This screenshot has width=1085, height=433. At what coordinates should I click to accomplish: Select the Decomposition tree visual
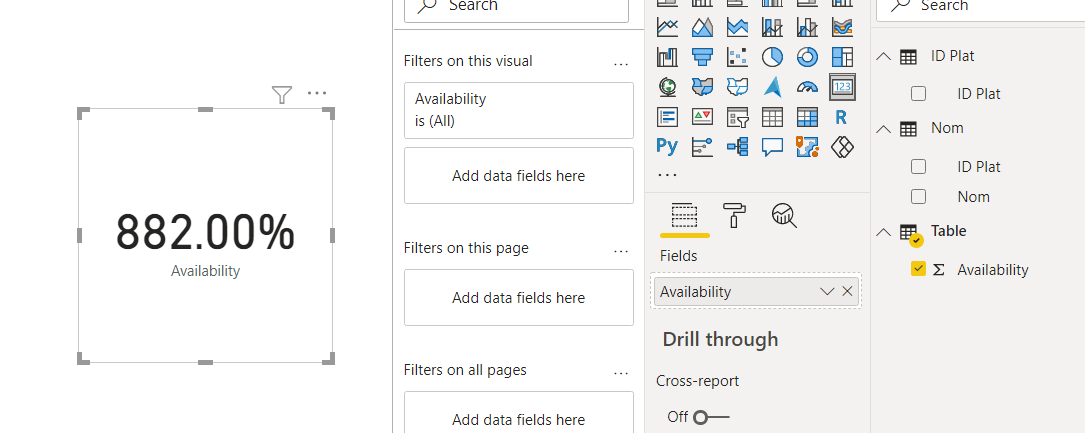coord(738,146)
